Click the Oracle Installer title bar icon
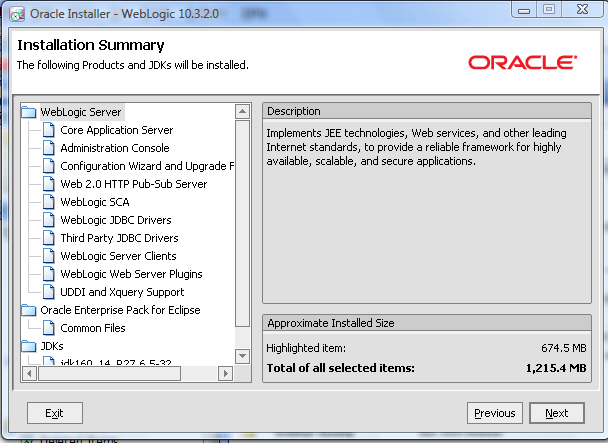 [x=17, y=14]
